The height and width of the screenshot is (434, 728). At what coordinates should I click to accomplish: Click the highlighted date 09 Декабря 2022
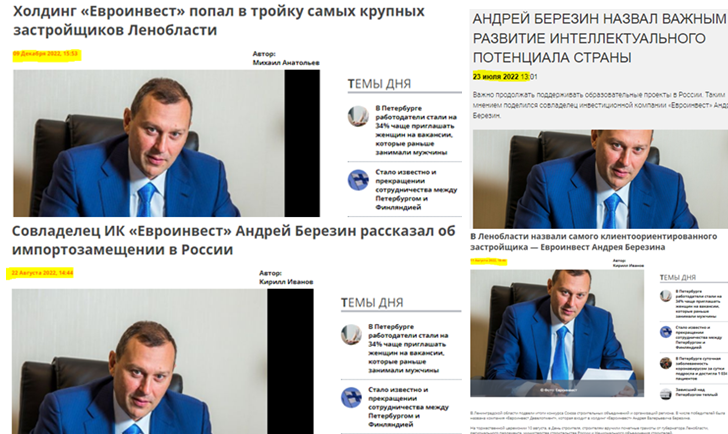(46, 54)
